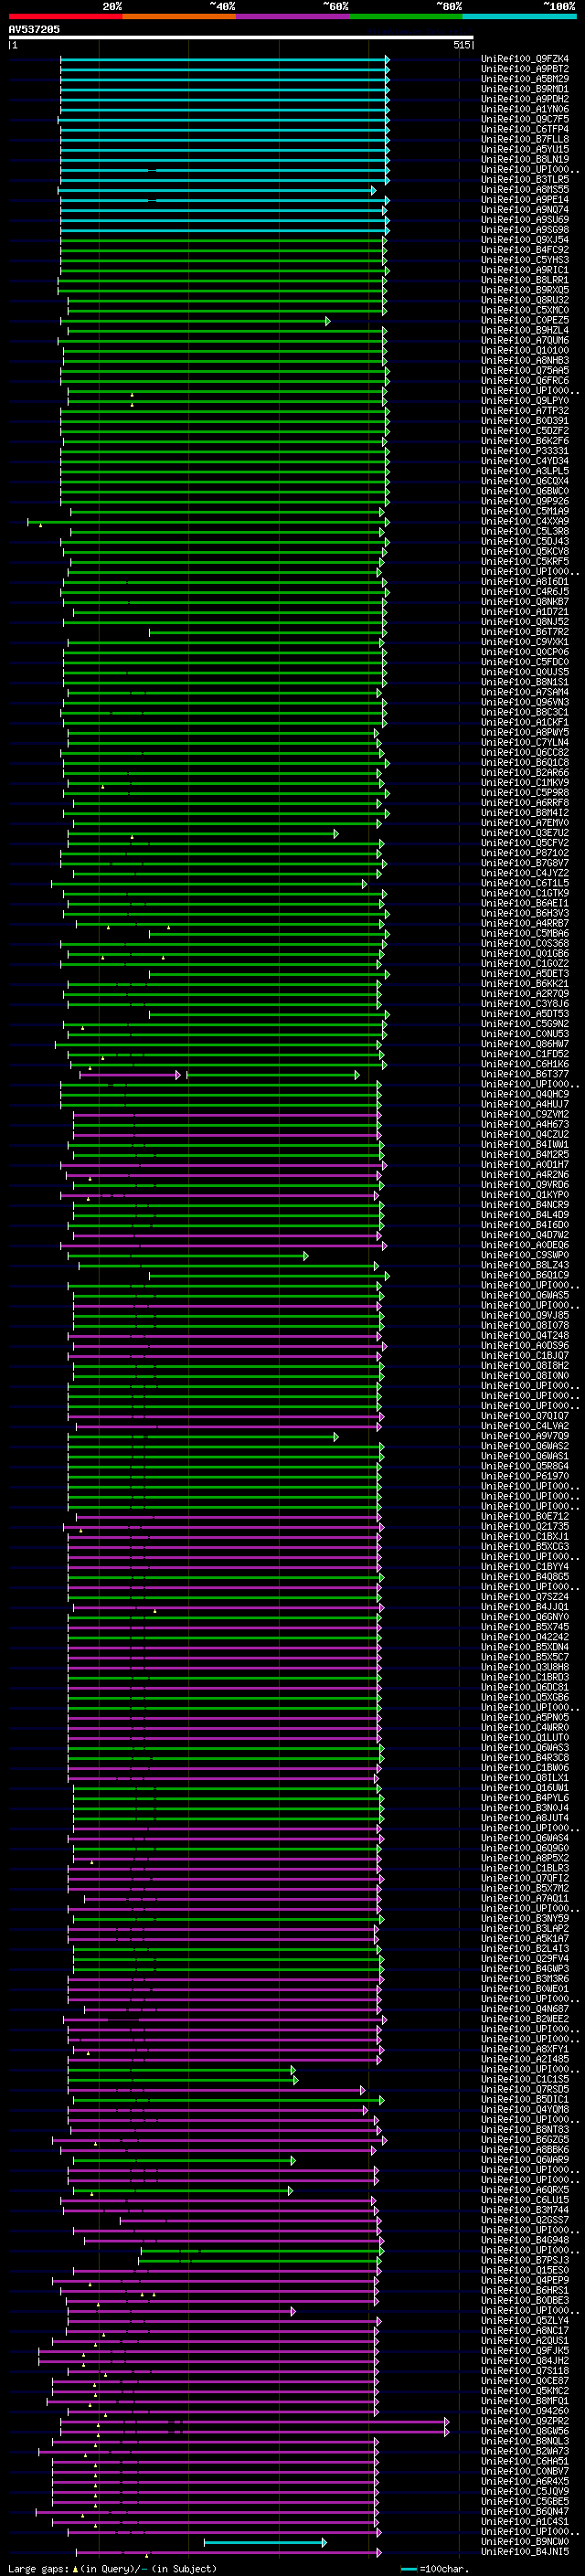Open hit UniRef100_A8MS55
The image size is (585, 2576).
click(x=525, y=190)
